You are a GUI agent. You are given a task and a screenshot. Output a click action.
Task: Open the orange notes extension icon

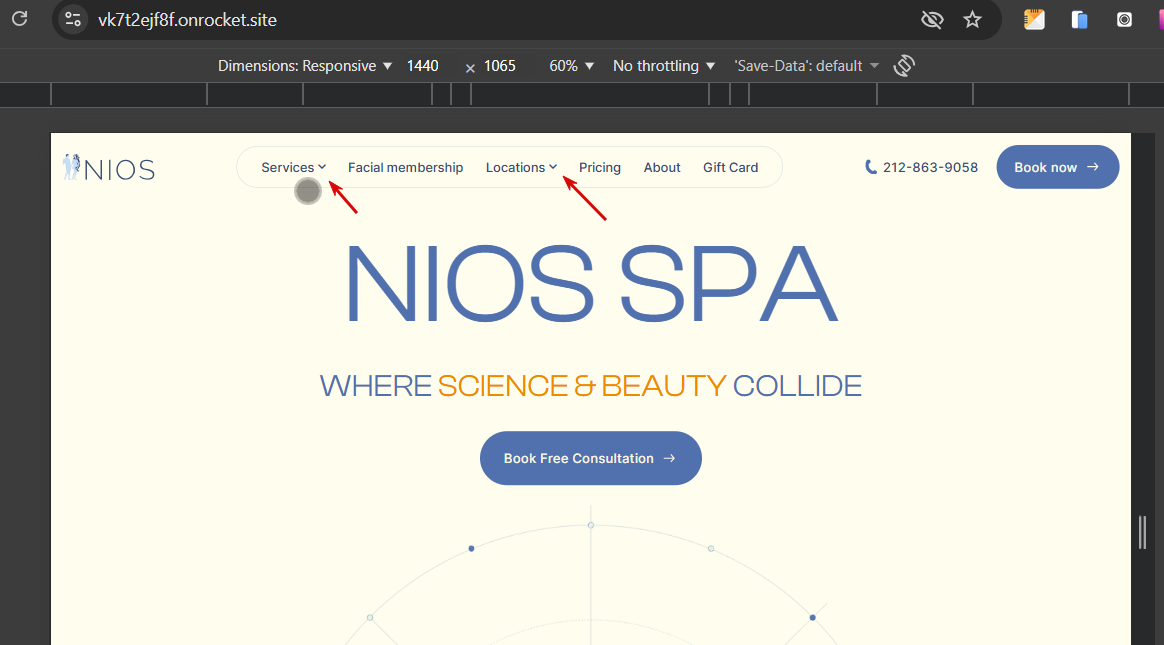pyautogui.click(x=1034, y=20)
